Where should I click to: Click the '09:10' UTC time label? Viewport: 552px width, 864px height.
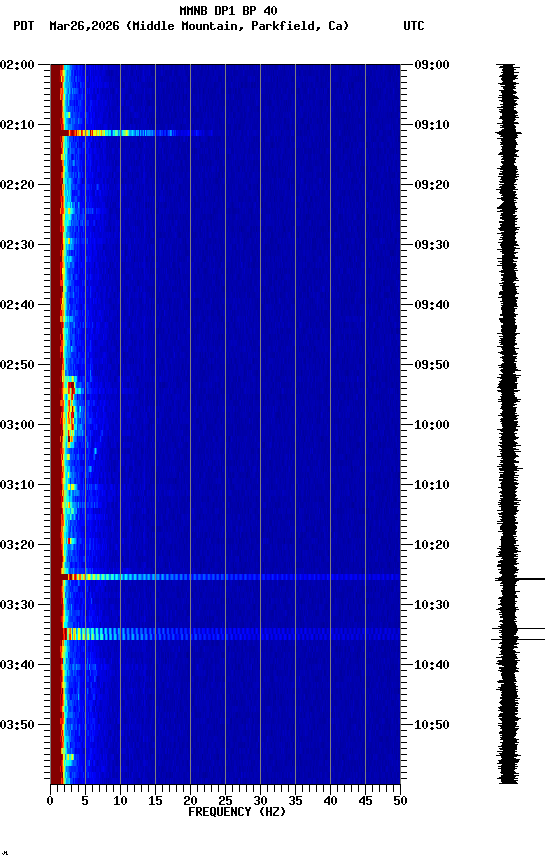432,125
